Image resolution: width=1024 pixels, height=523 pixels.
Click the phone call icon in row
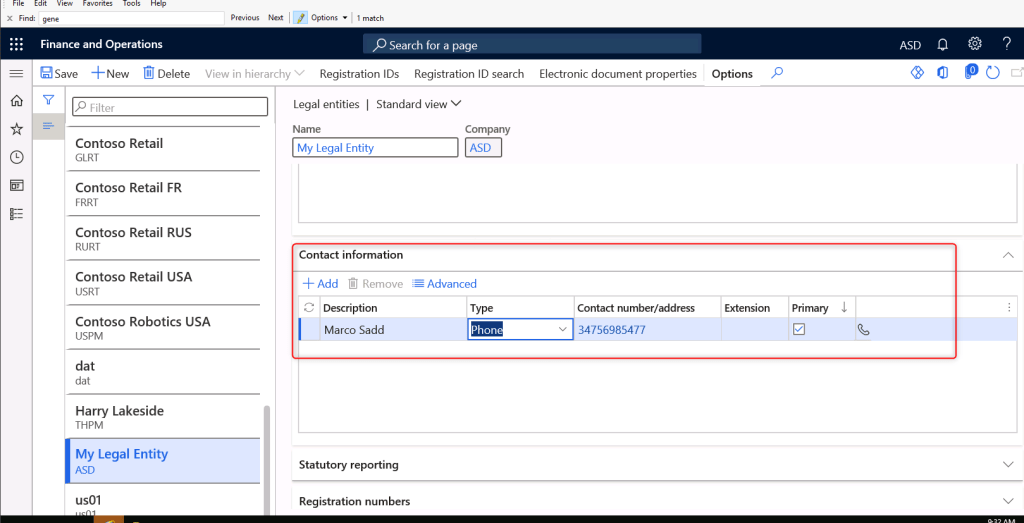(x=864, y=330)
